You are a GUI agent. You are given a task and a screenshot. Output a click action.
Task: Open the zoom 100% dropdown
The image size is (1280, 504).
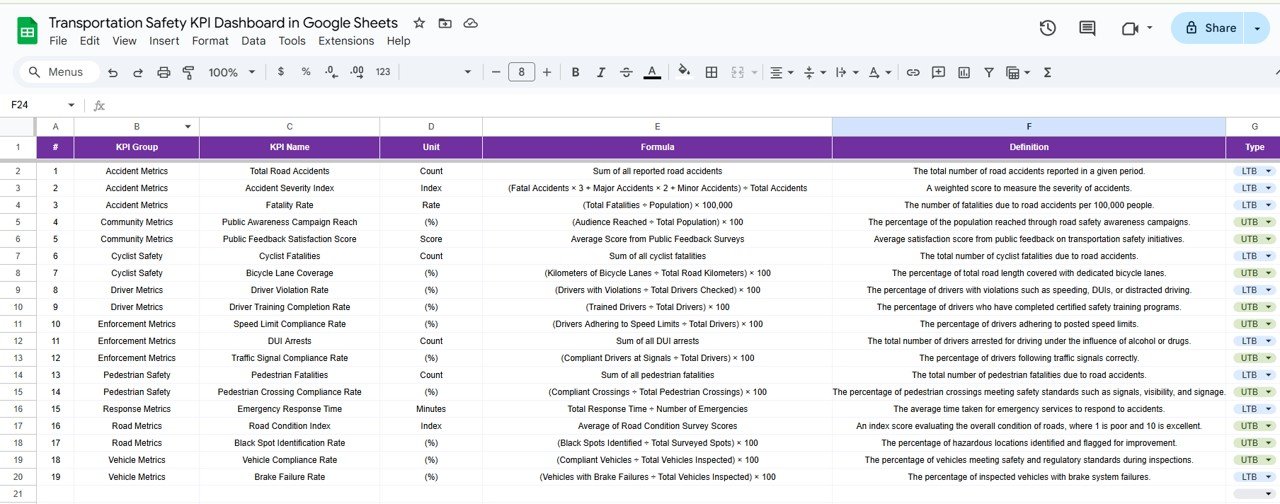(232, 72)
